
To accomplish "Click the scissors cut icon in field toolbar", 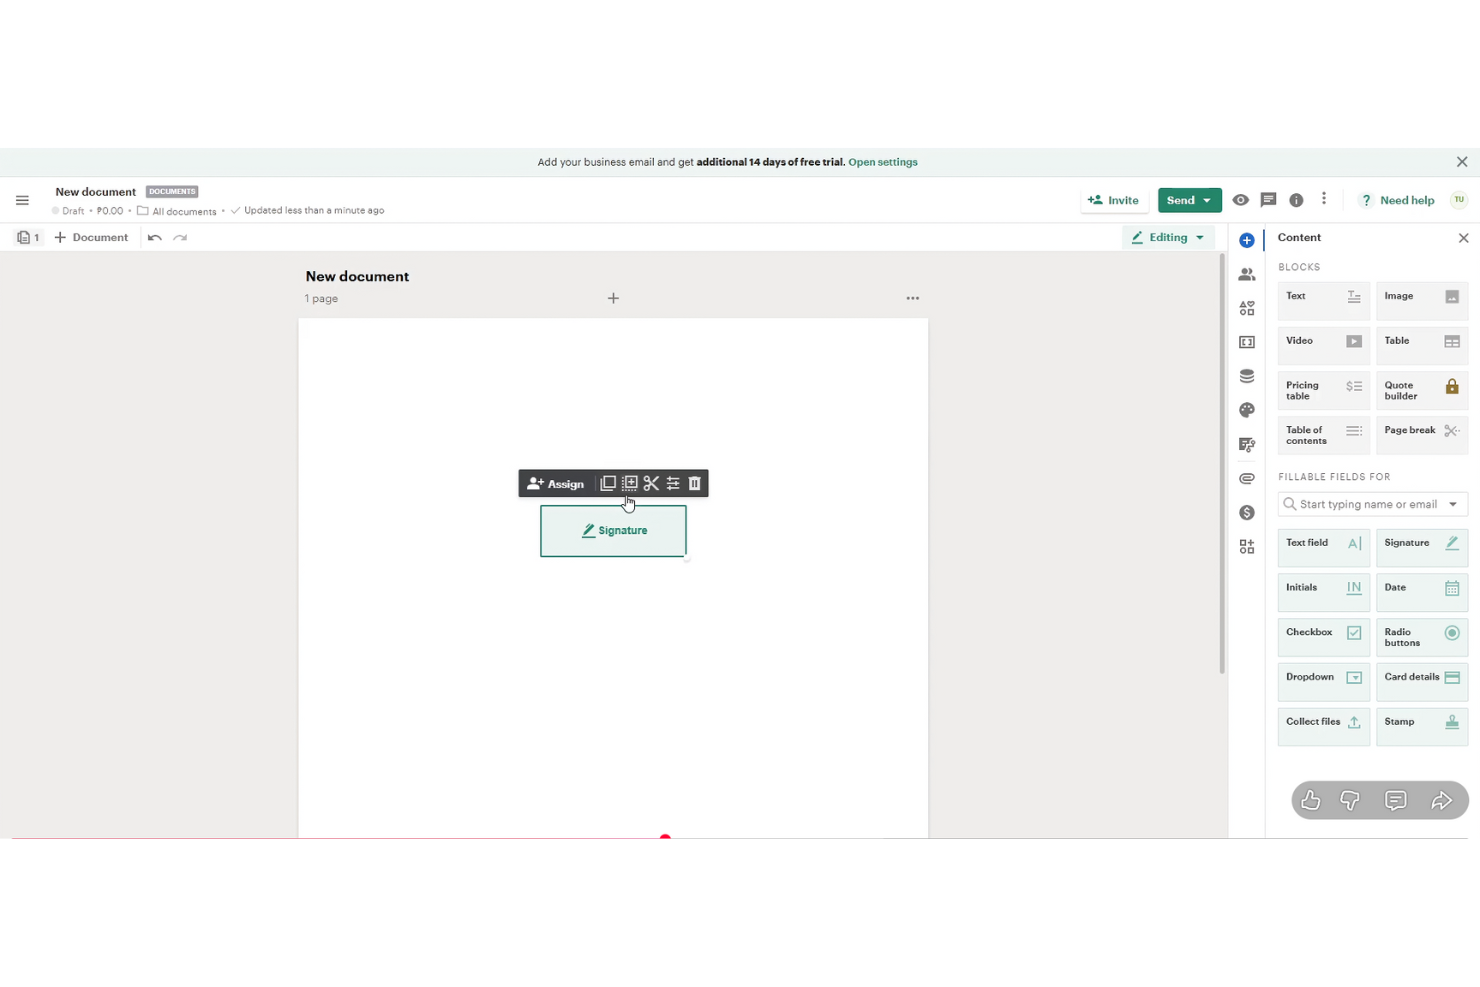I will click(651, 484).
